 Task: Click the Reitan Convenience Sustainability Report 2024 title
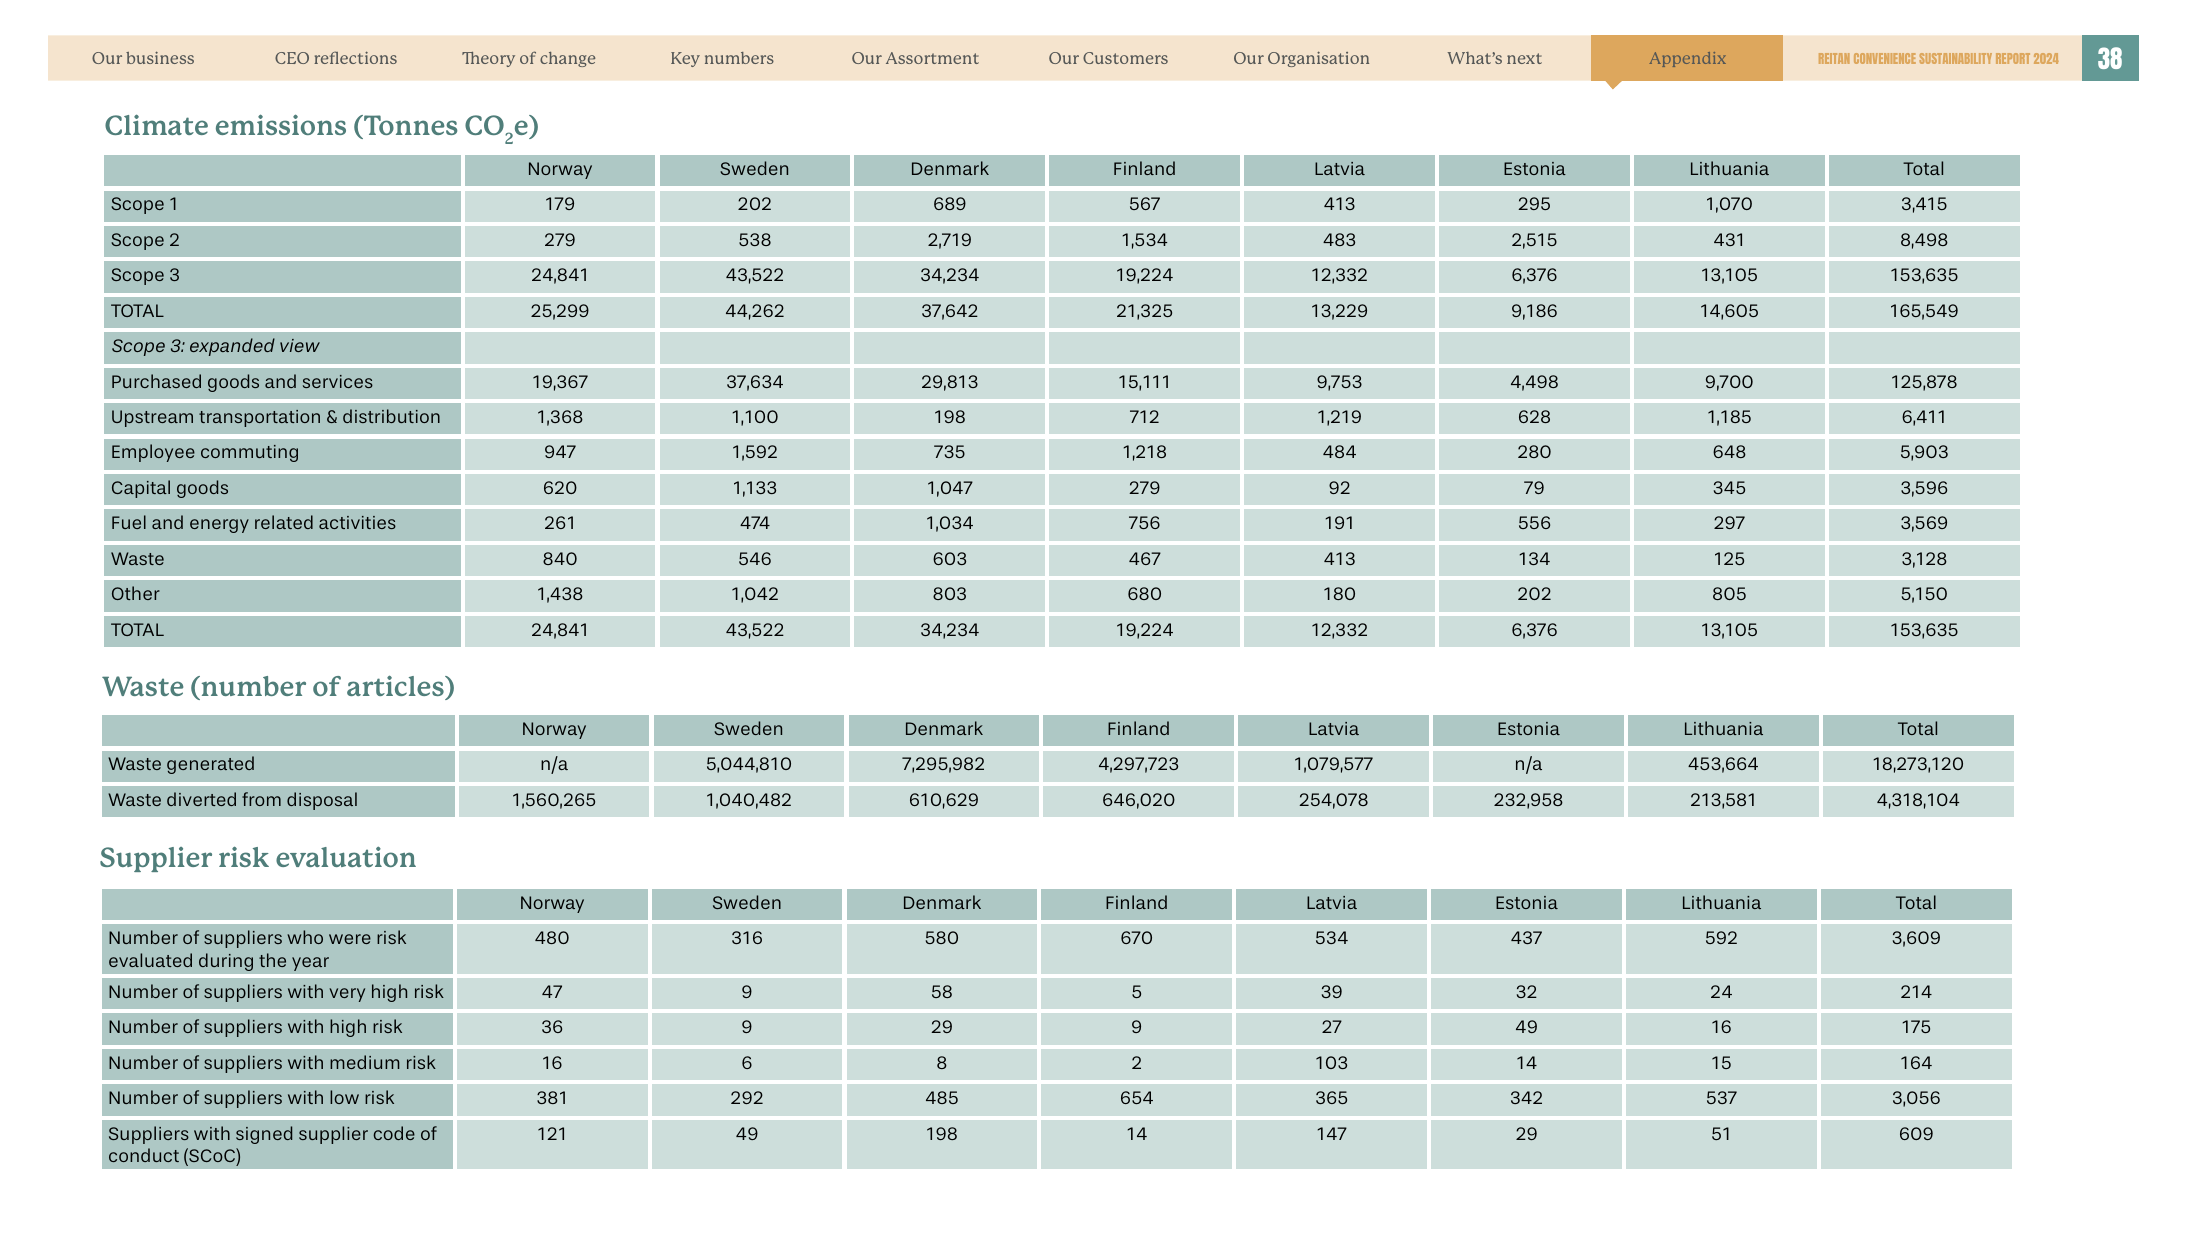pos(1938,59)
